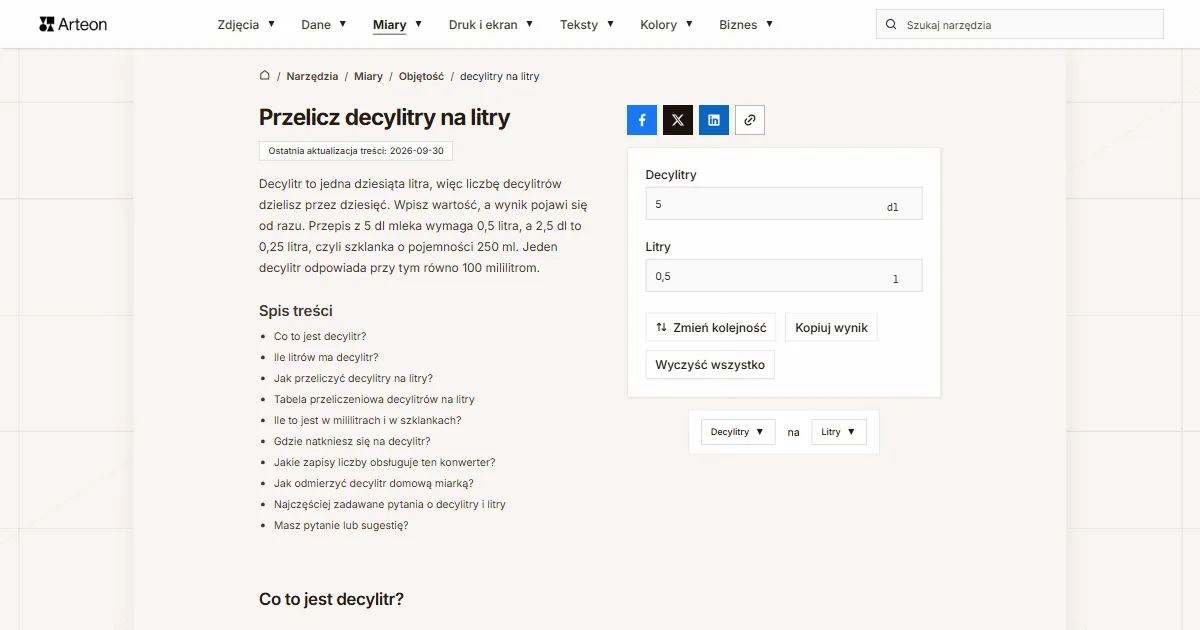Open the Druk i ekran menu

tap(491, 25)
